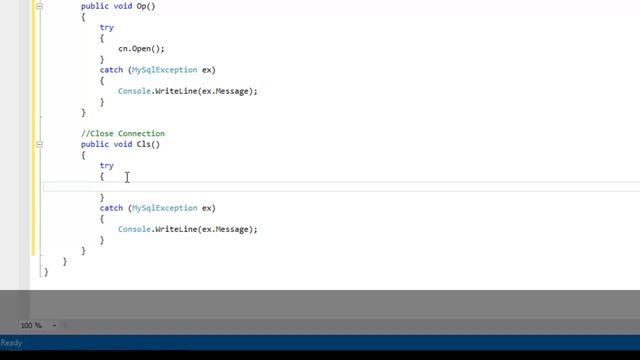The image size is (640, 360).
Task: Click the try keyword in Op method
Action: [x=107, y=27]
